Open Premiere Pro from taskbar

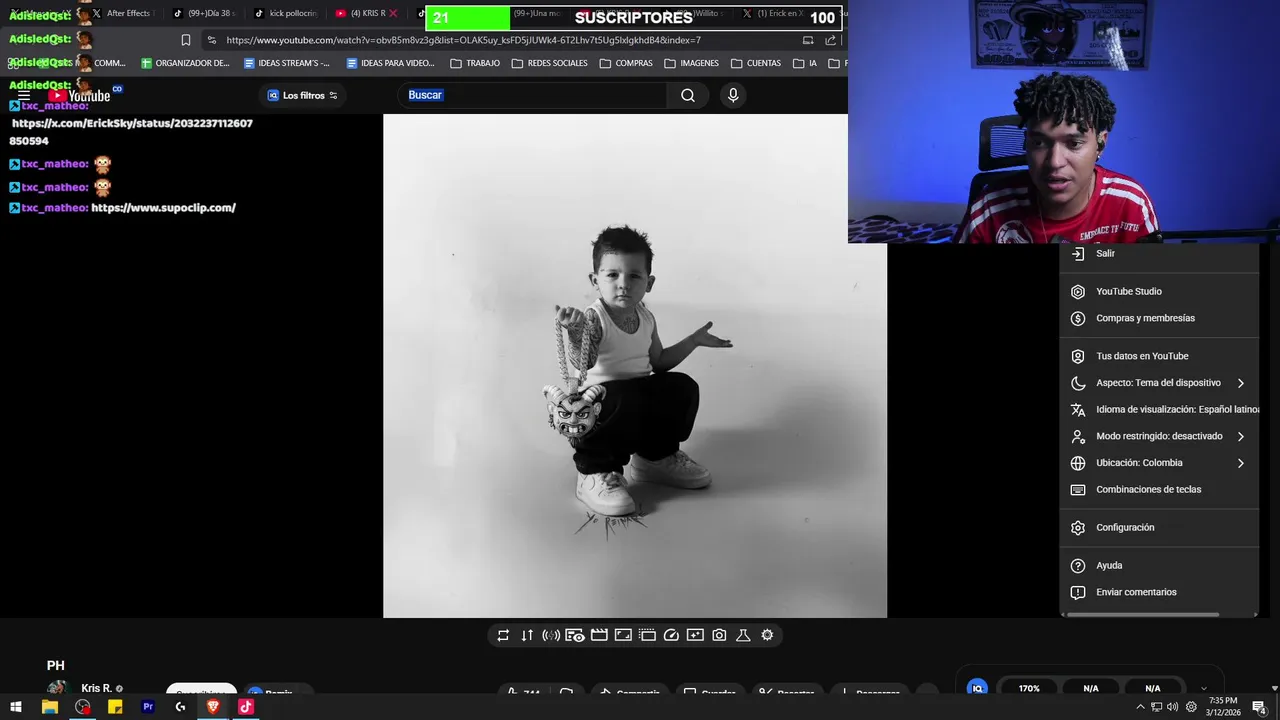[148, 707]
